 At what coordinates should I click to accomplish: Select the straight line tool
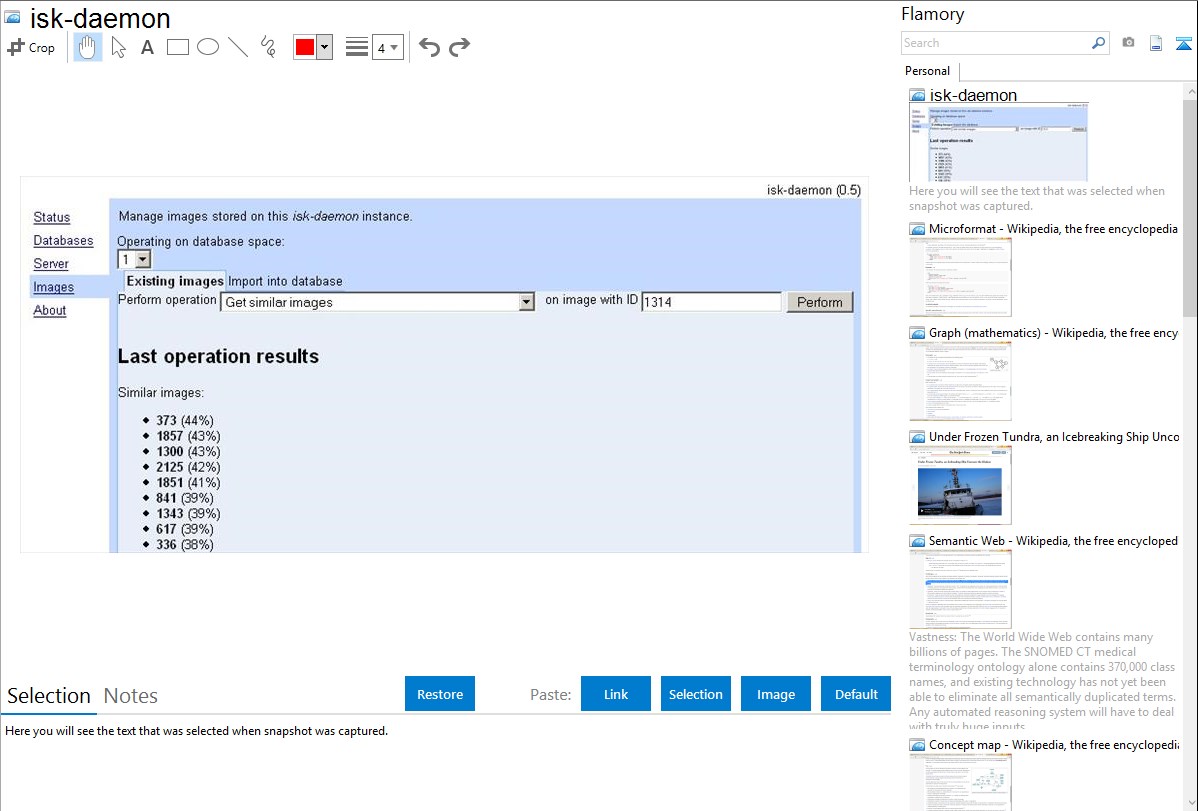(x=238, y=47)
